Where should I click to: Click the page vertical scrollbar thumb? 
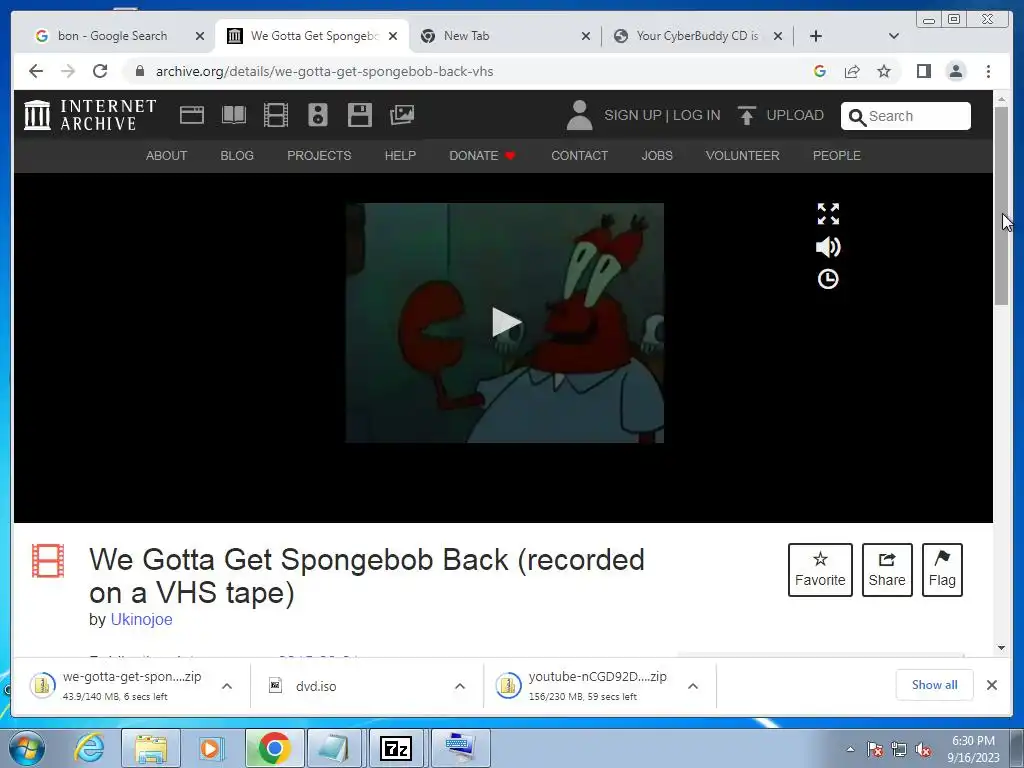(x=1001, y=205)
